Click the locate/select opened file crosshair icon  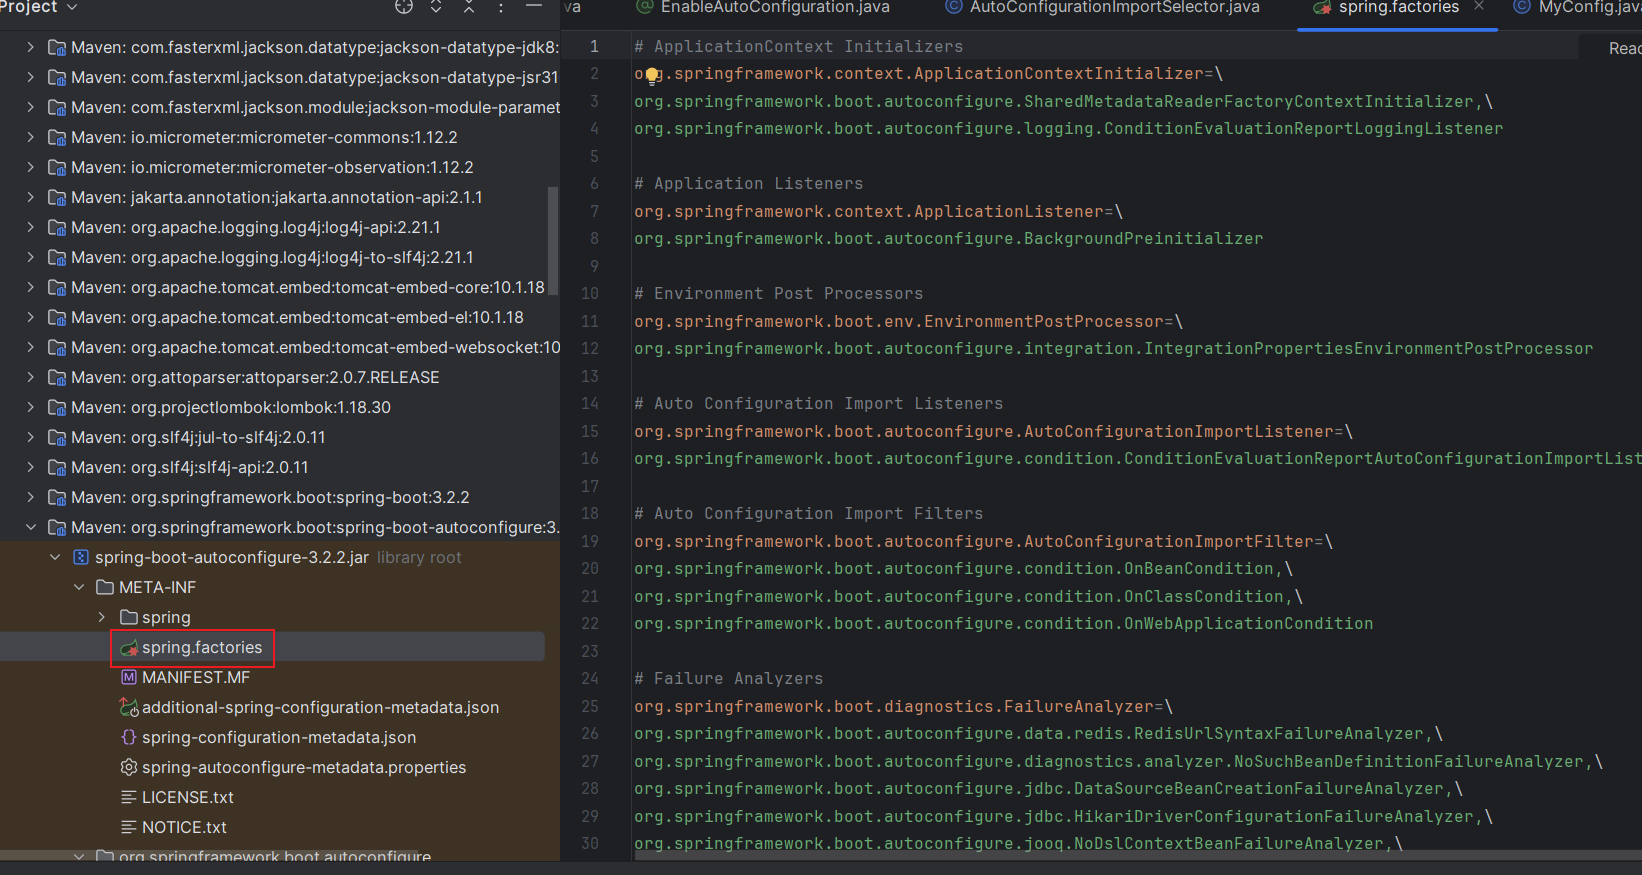(x=404, y=6)
